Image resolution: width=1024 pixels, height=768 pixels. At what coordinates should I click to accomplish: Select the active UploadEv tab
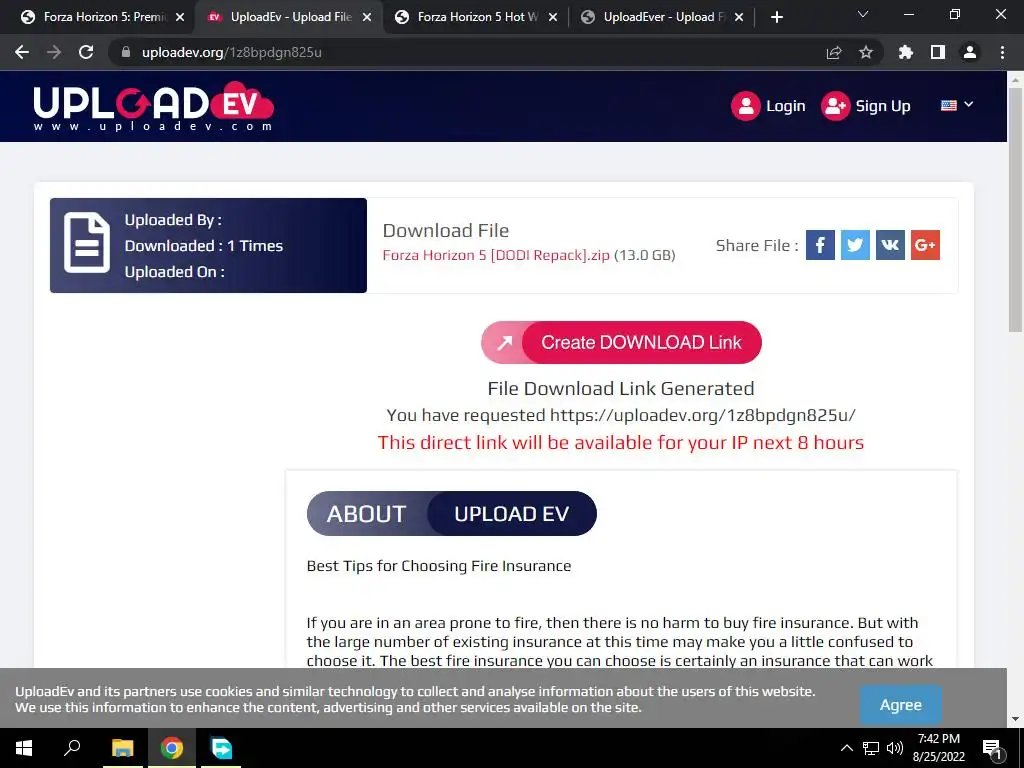pos(290,17)
